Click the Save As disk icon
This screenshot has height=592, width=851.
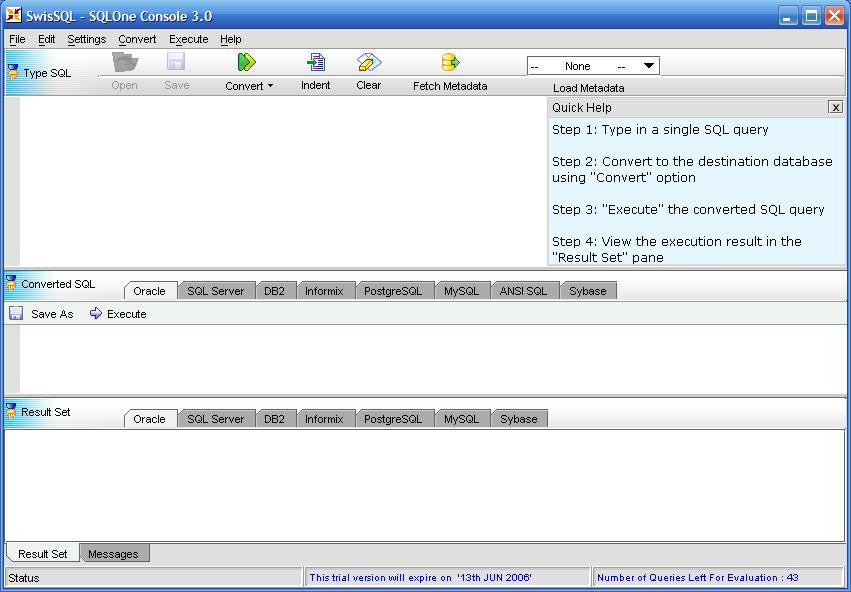(x=16, y=313)
